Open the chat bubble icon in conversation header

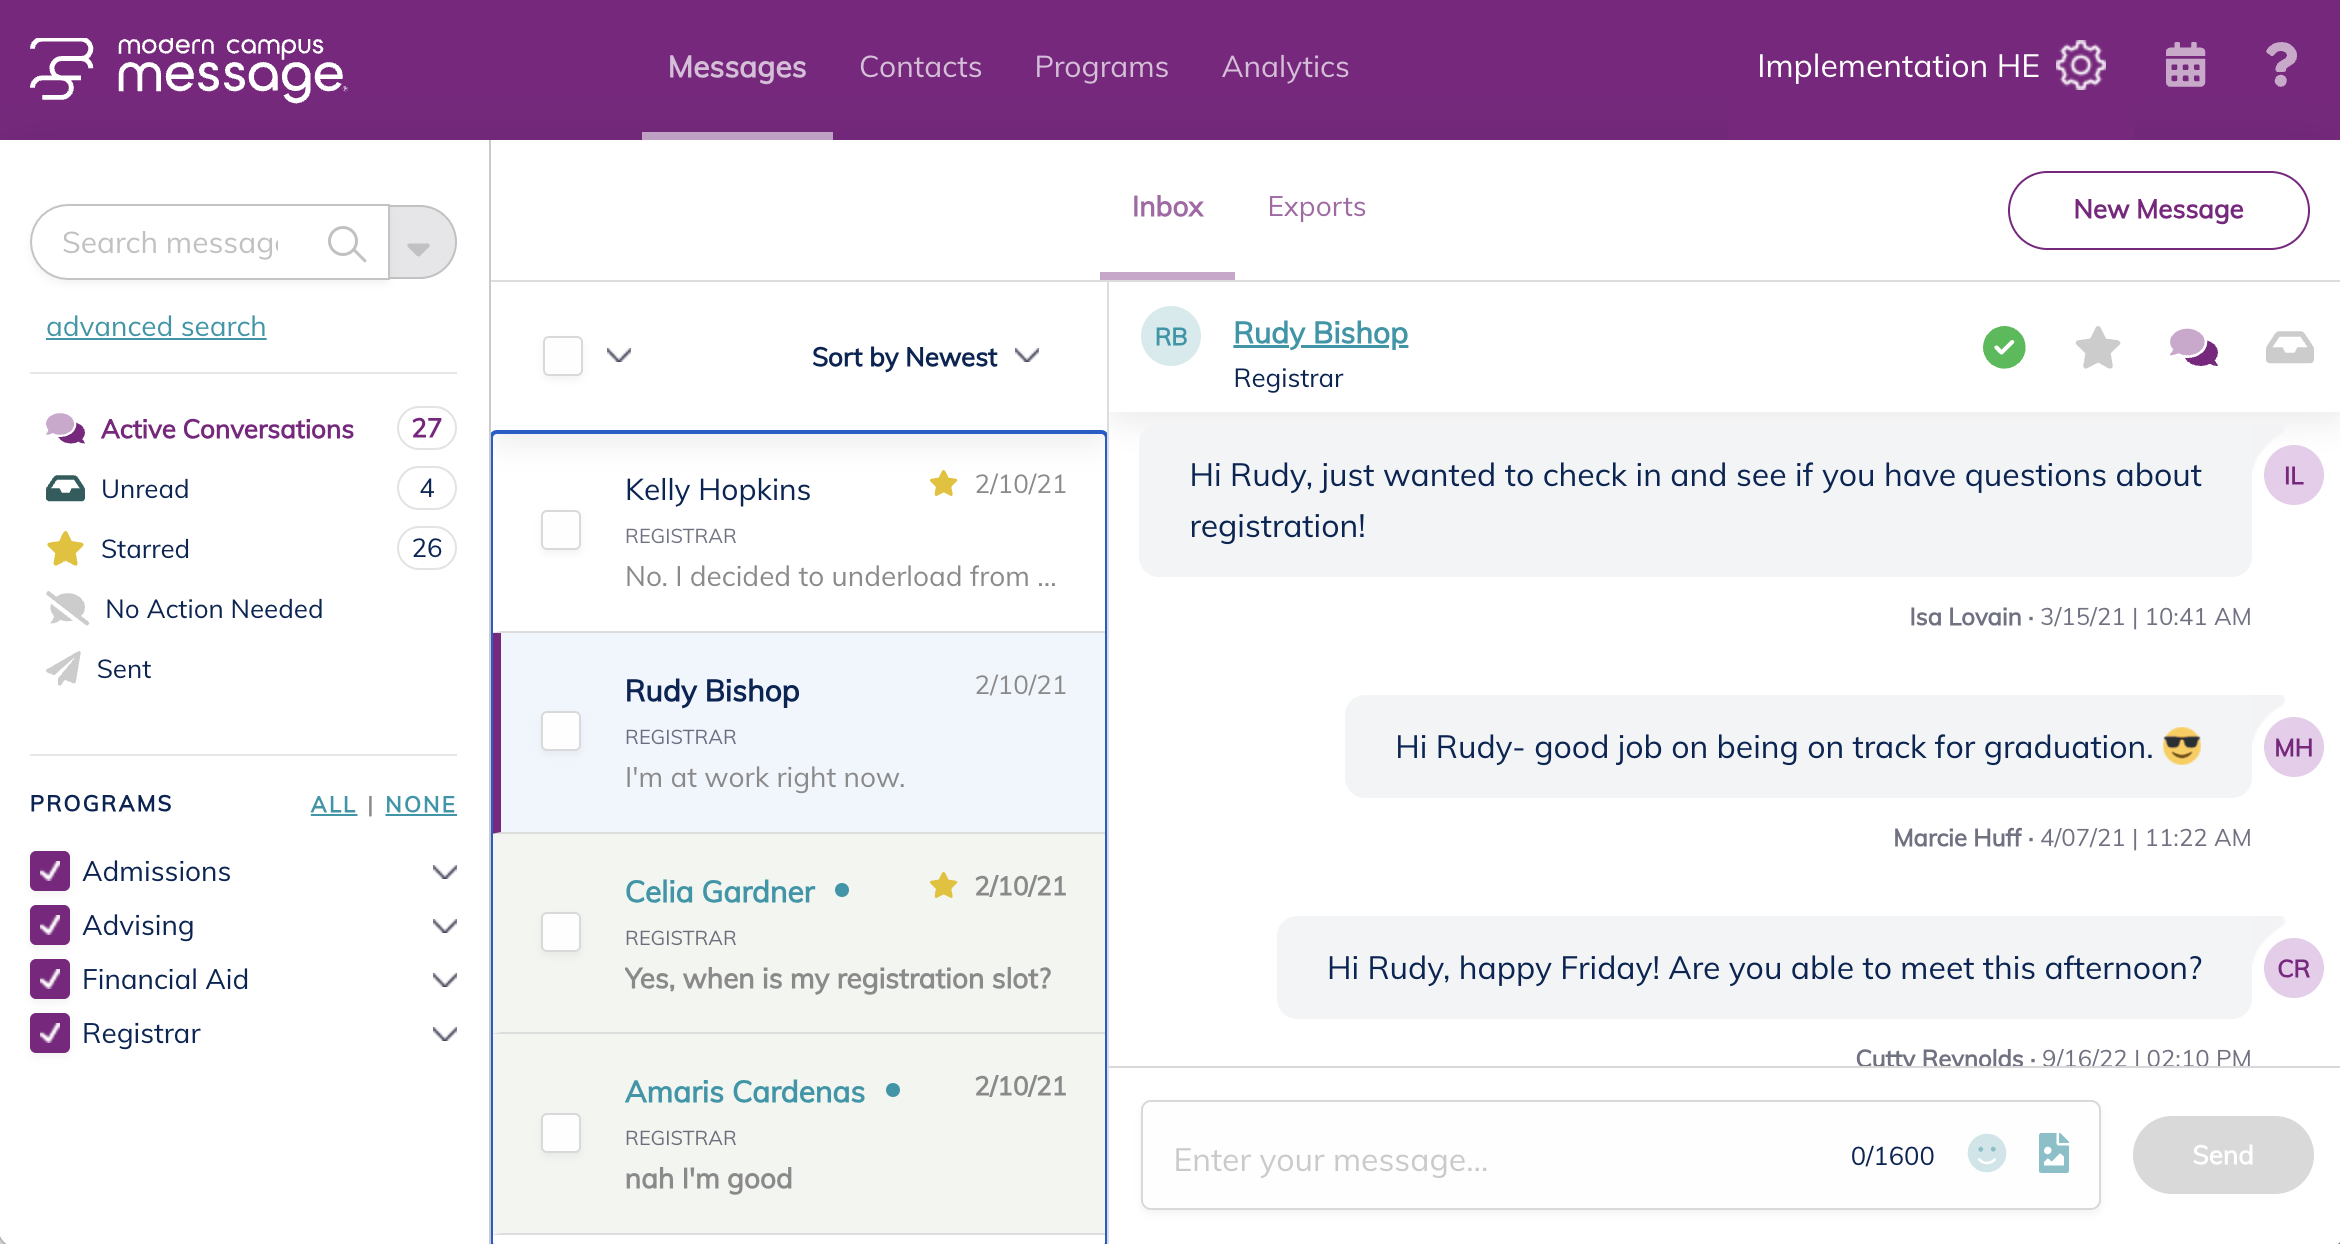(x=2196, y=348)
